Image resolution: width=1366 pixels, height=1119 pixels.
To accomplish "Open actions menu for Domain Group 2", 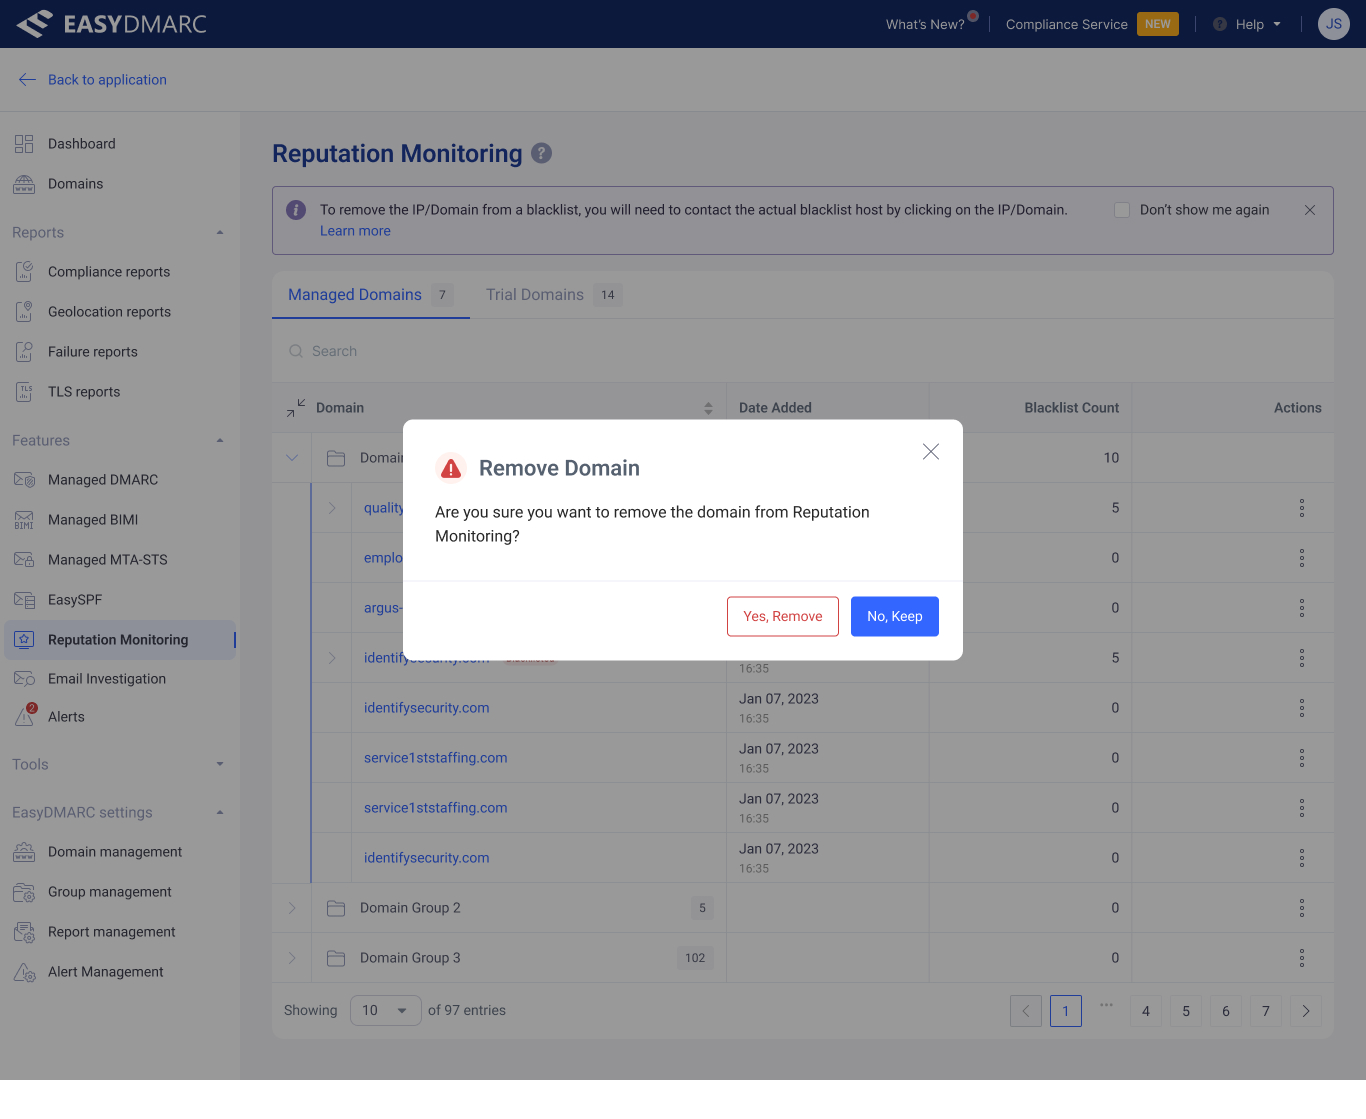I will pos(1302,908).
